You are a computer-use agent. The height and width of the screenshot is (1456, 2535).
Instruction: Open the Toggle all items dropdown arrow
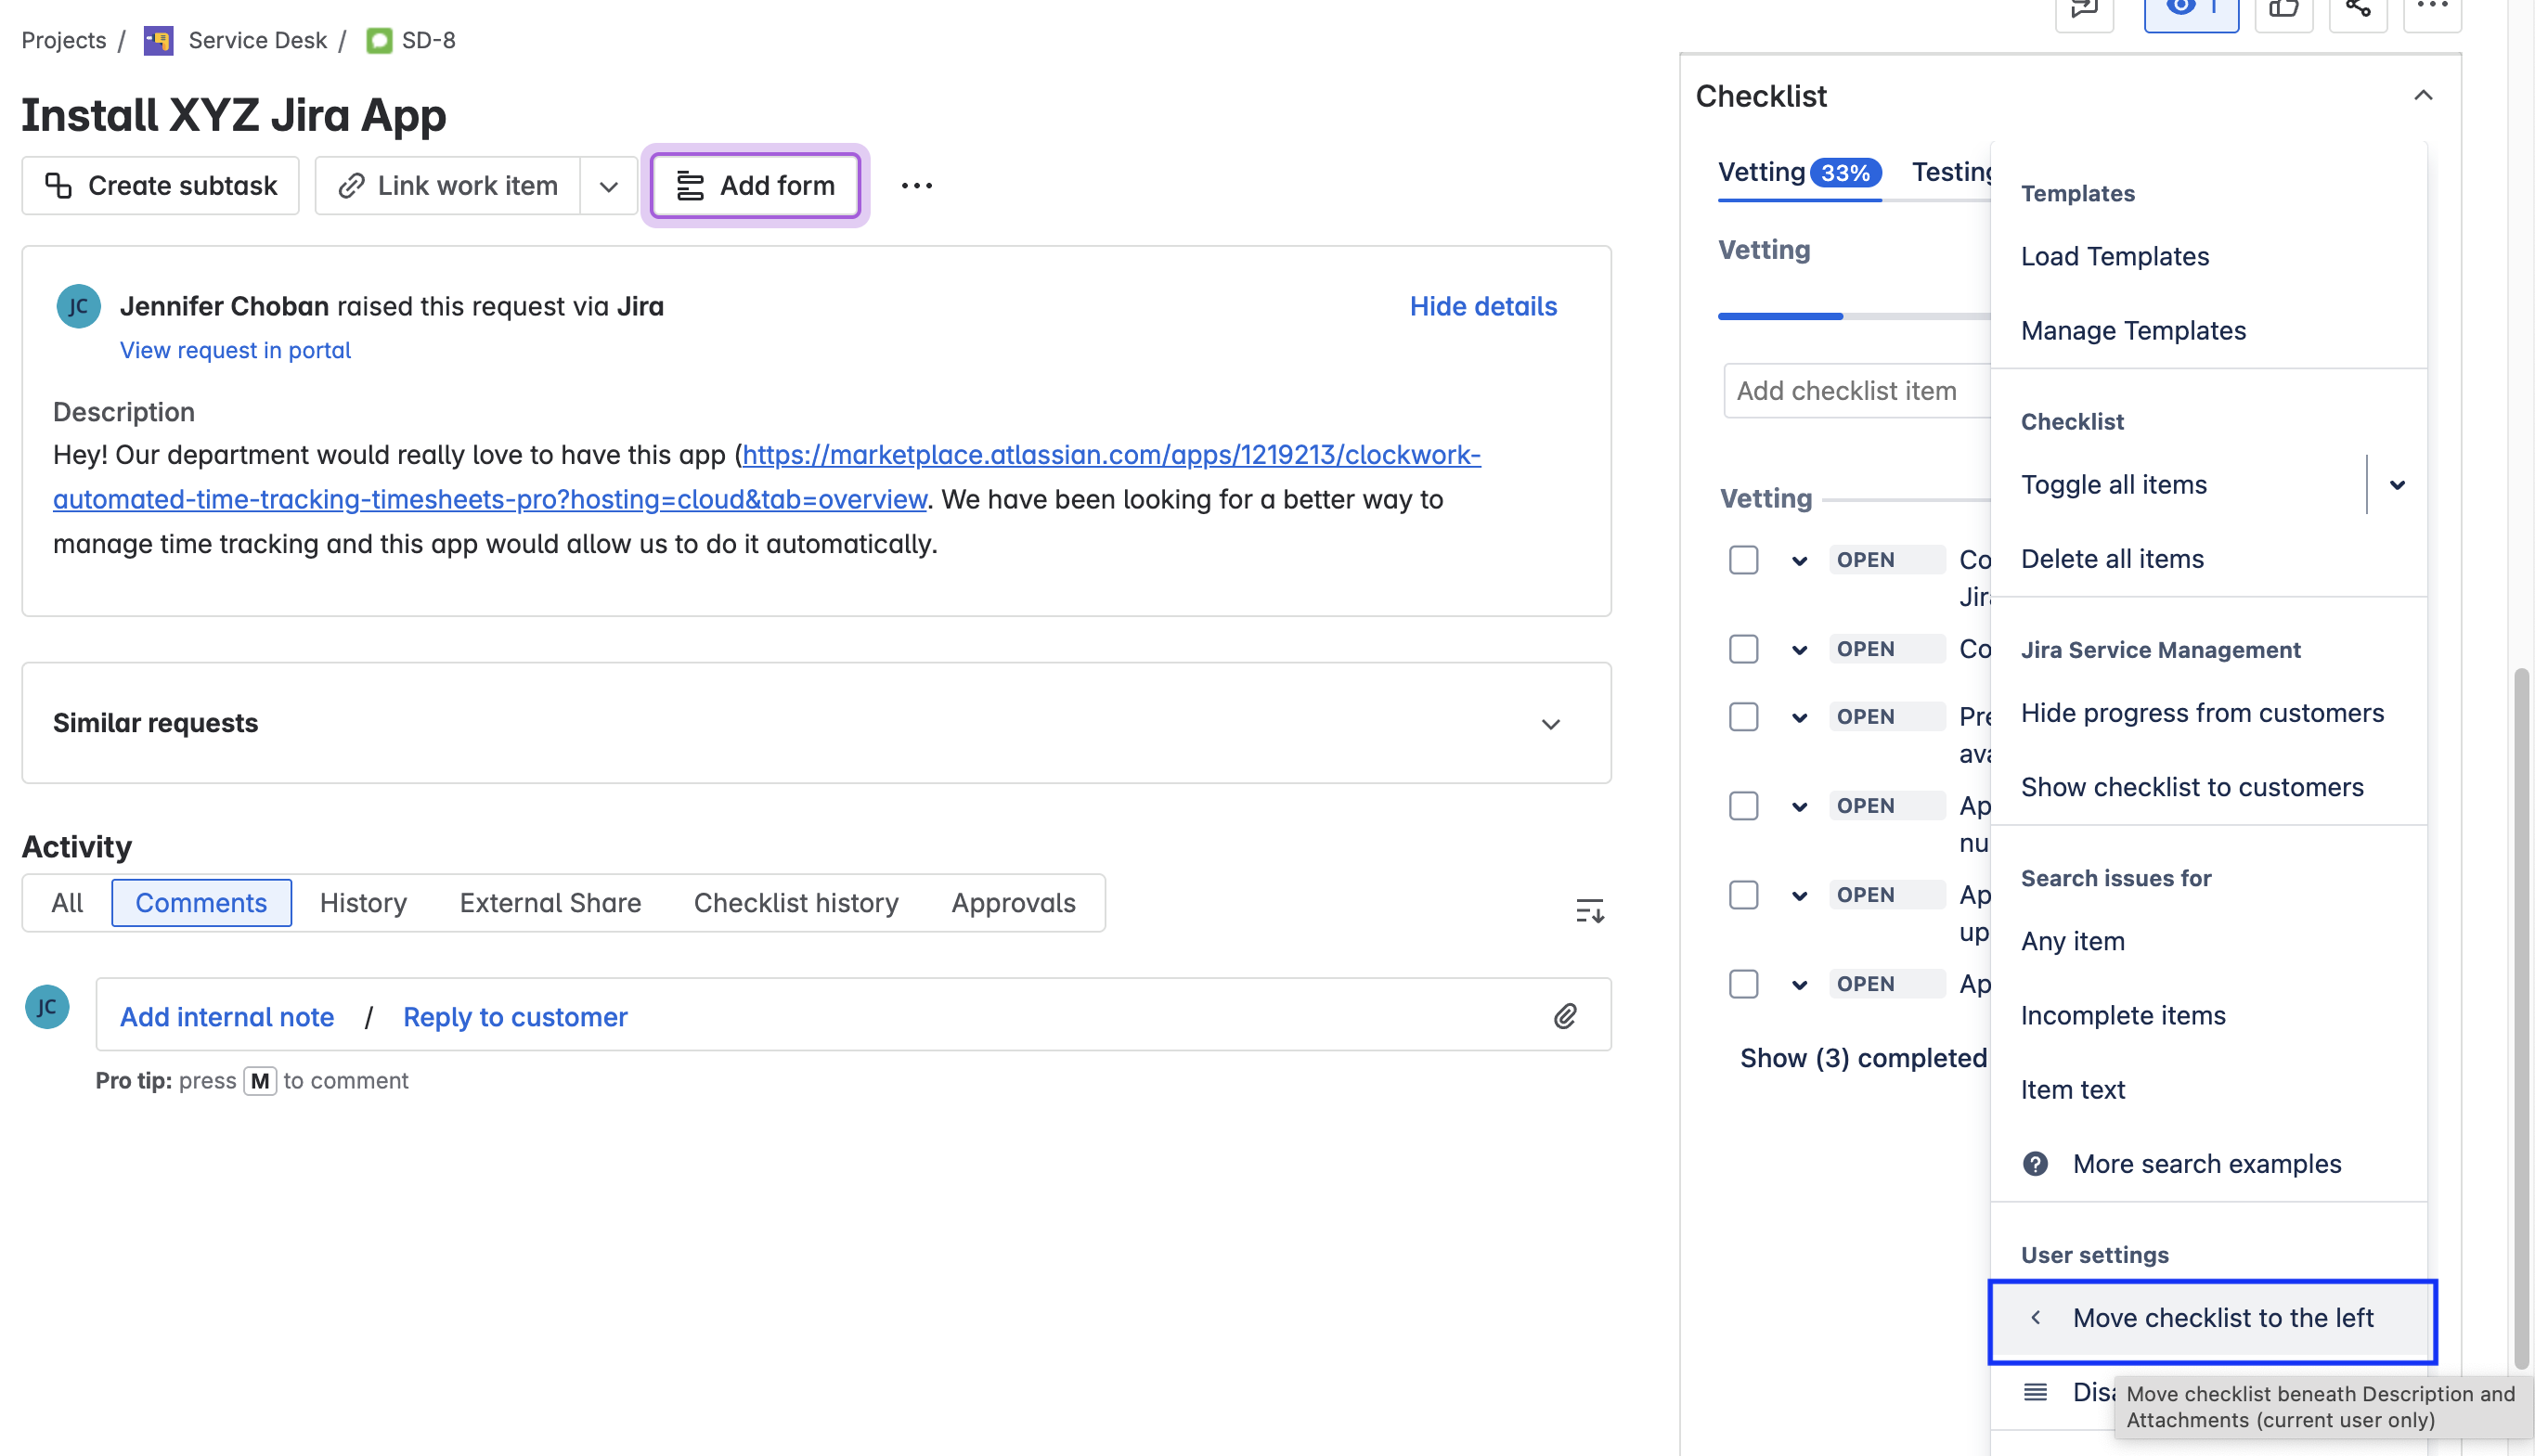coord(2397,485)
